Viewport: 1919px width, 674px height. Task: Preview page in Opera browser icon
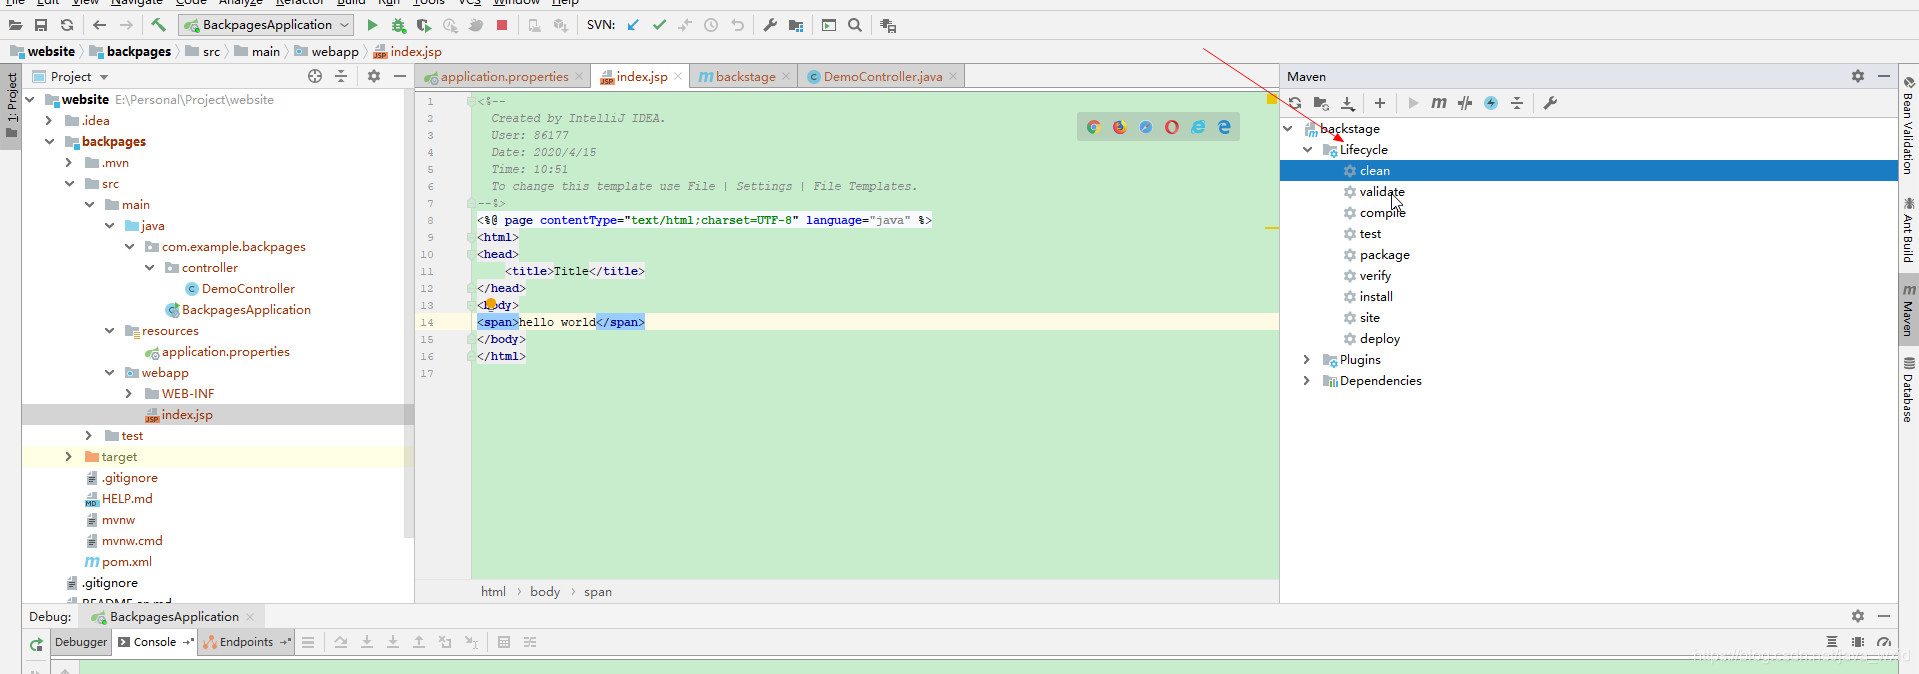click(x=1172, y=127)
